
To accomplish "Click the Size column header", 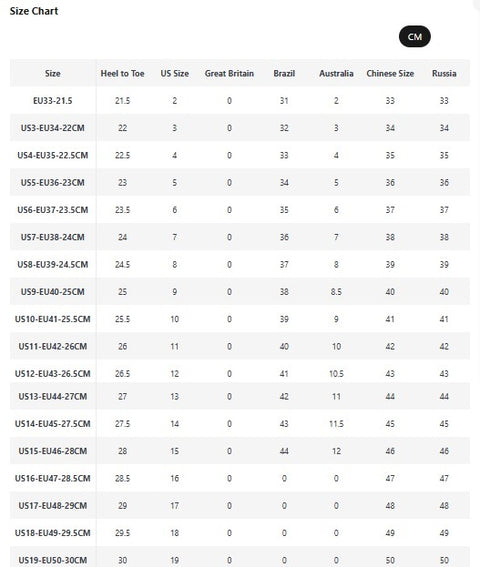I will 53,73.
